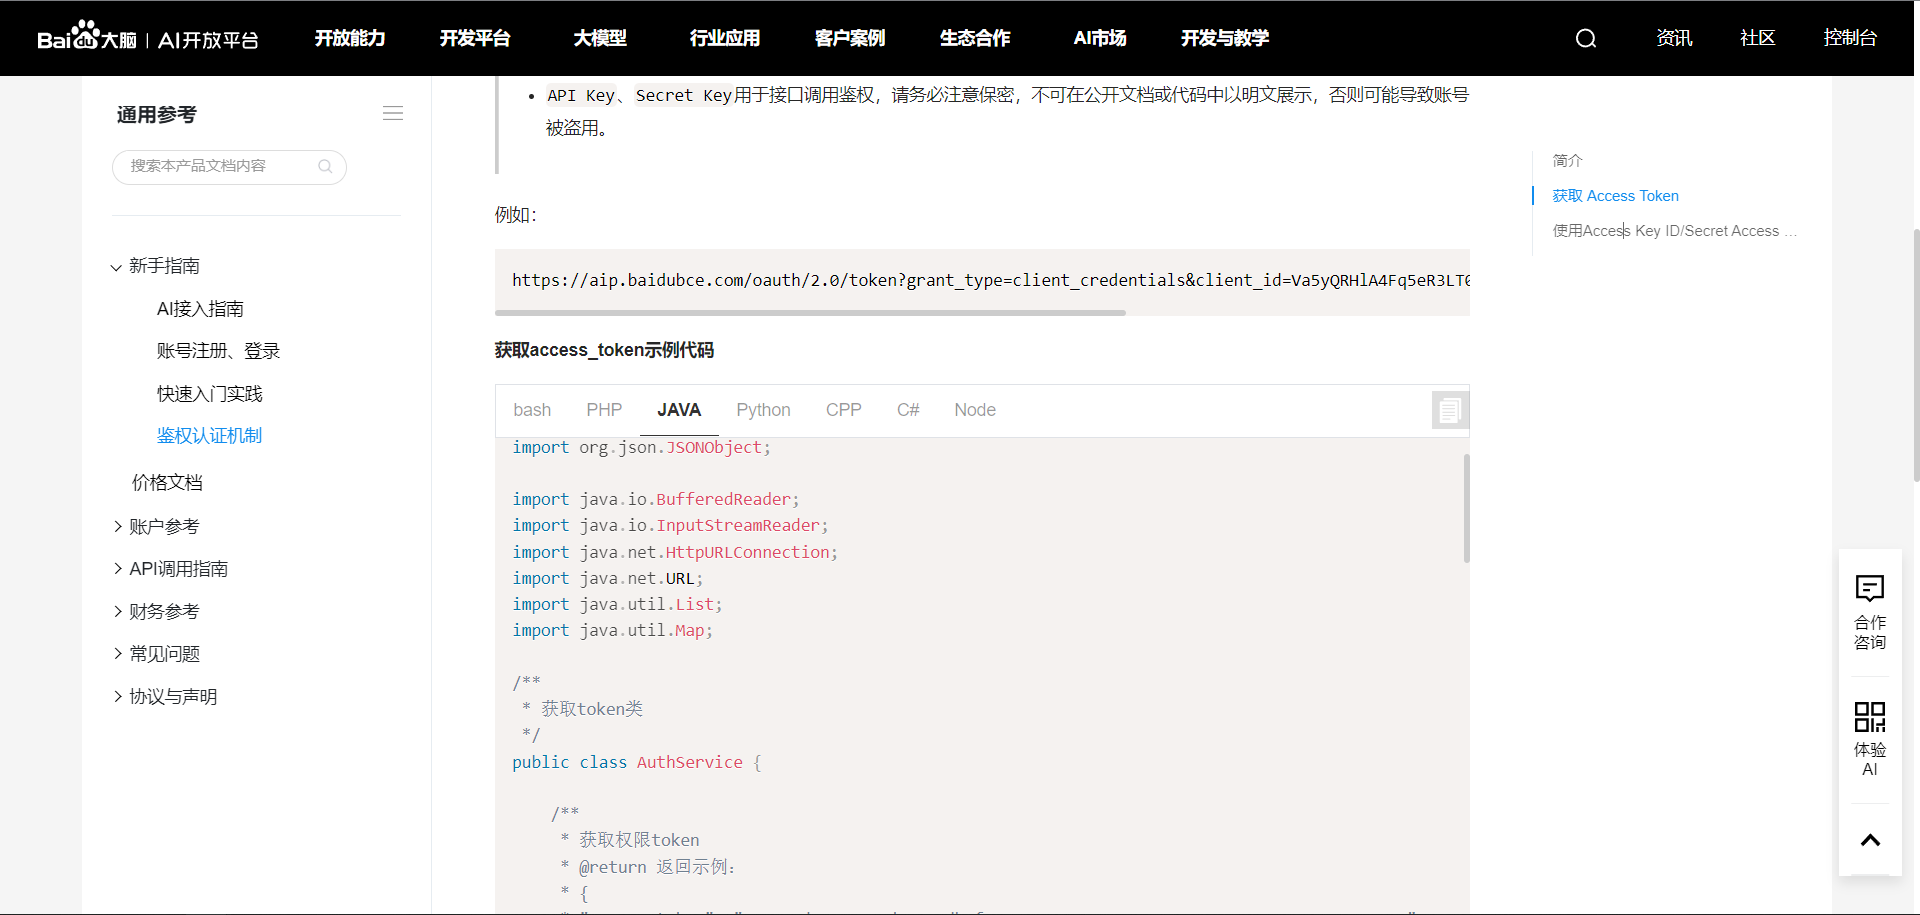The image size is (1920, 915).
Task: Open 价格文档 in the sidebar
Action: (x=167, y=483)
